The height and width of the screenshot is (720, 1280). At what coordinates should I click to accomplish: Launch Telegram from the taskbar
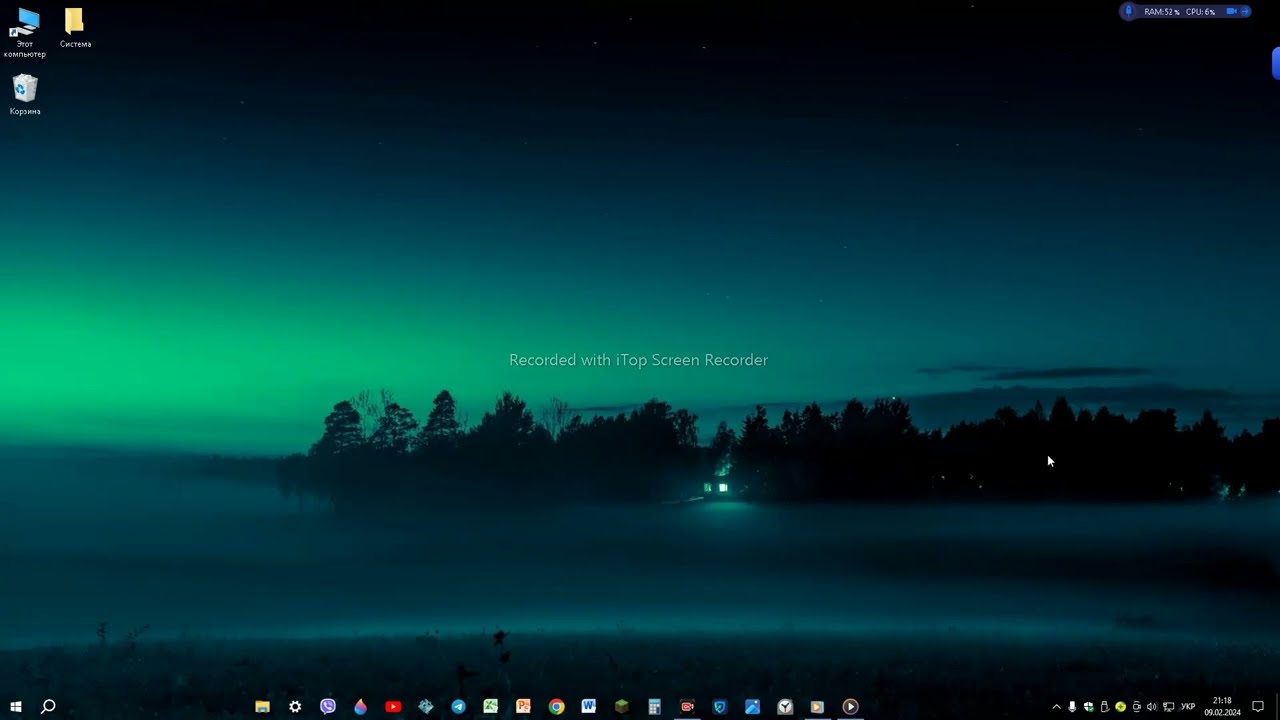(x=458, y=707)
